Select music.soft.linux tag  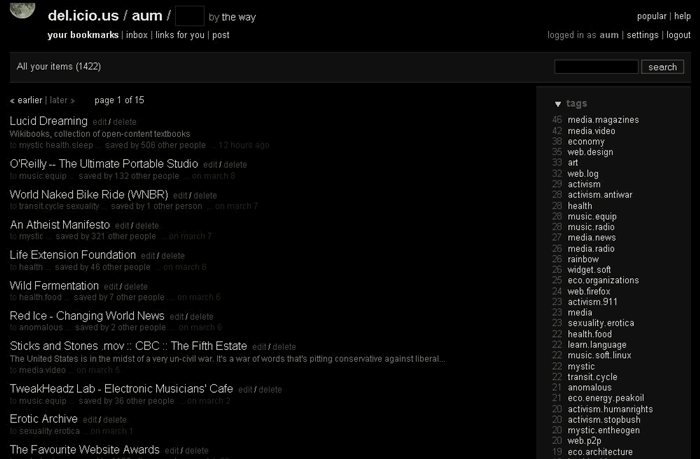(599, 355)
